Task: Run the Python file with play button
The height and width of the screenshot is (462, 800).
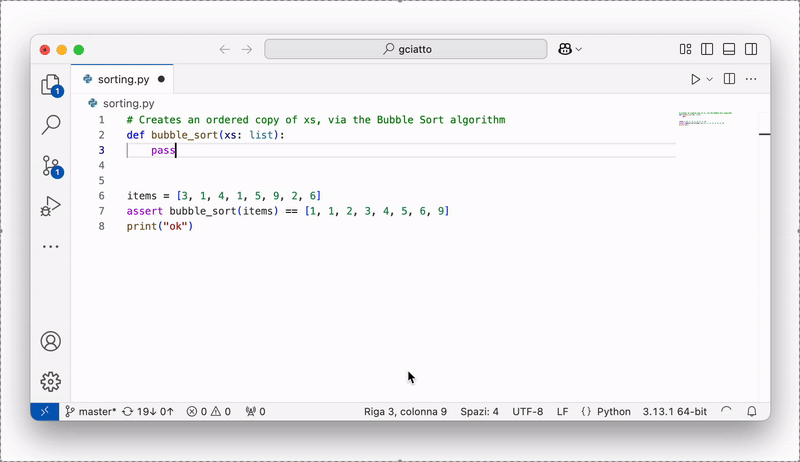Action: pos(696,79)
